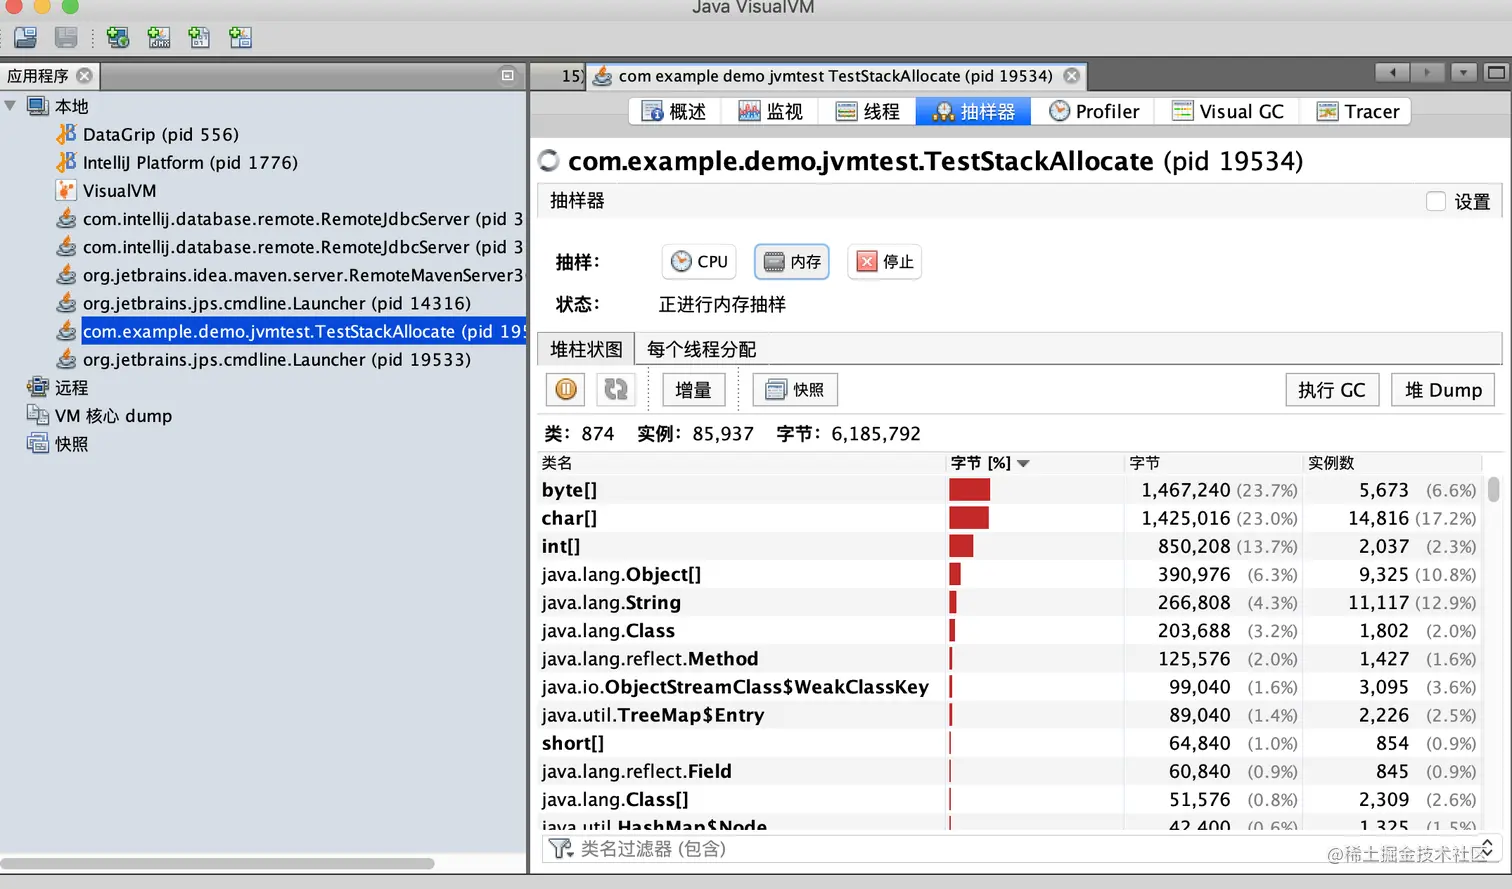Select the char[] row
This screenshot has width=1512, height=889.
click(x=1010, y=518)
